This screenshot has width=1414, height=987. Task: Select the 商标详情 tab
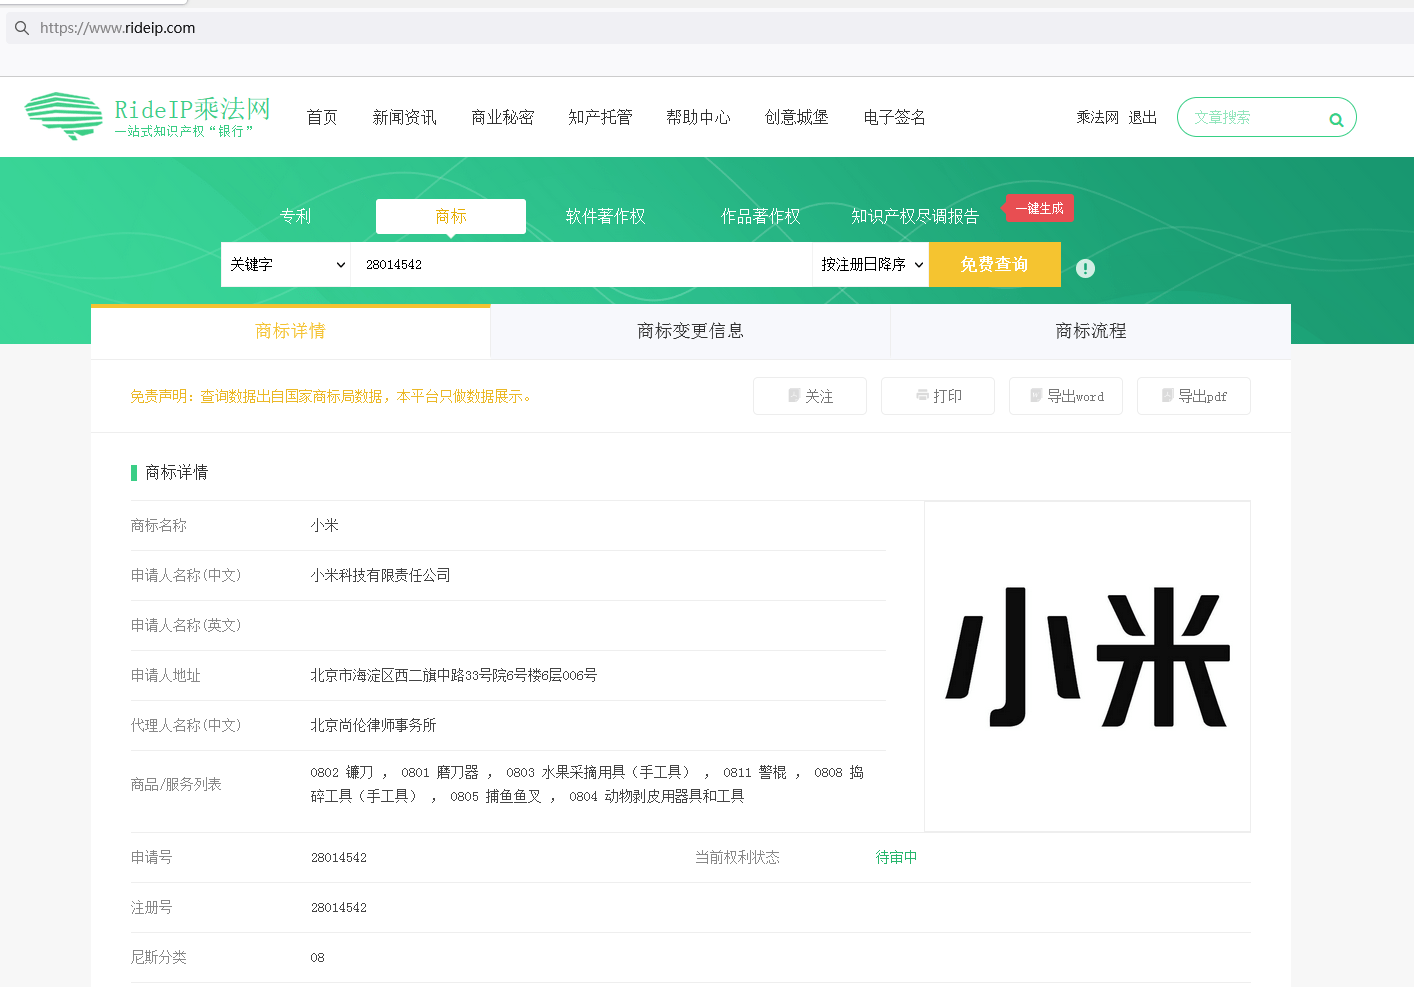click(x=291, y=331)
